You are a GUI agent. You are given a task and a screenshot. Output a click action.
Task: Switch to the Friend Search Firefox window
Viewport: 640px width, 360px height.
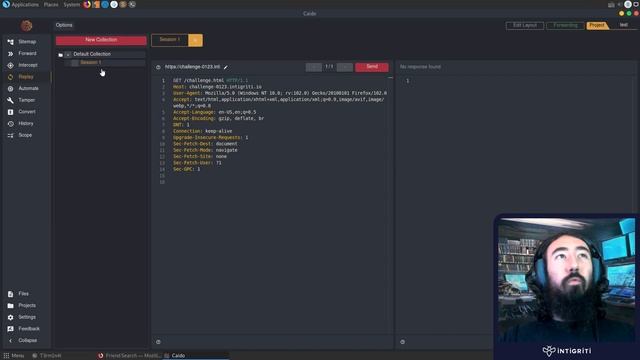tap(129, 356)
